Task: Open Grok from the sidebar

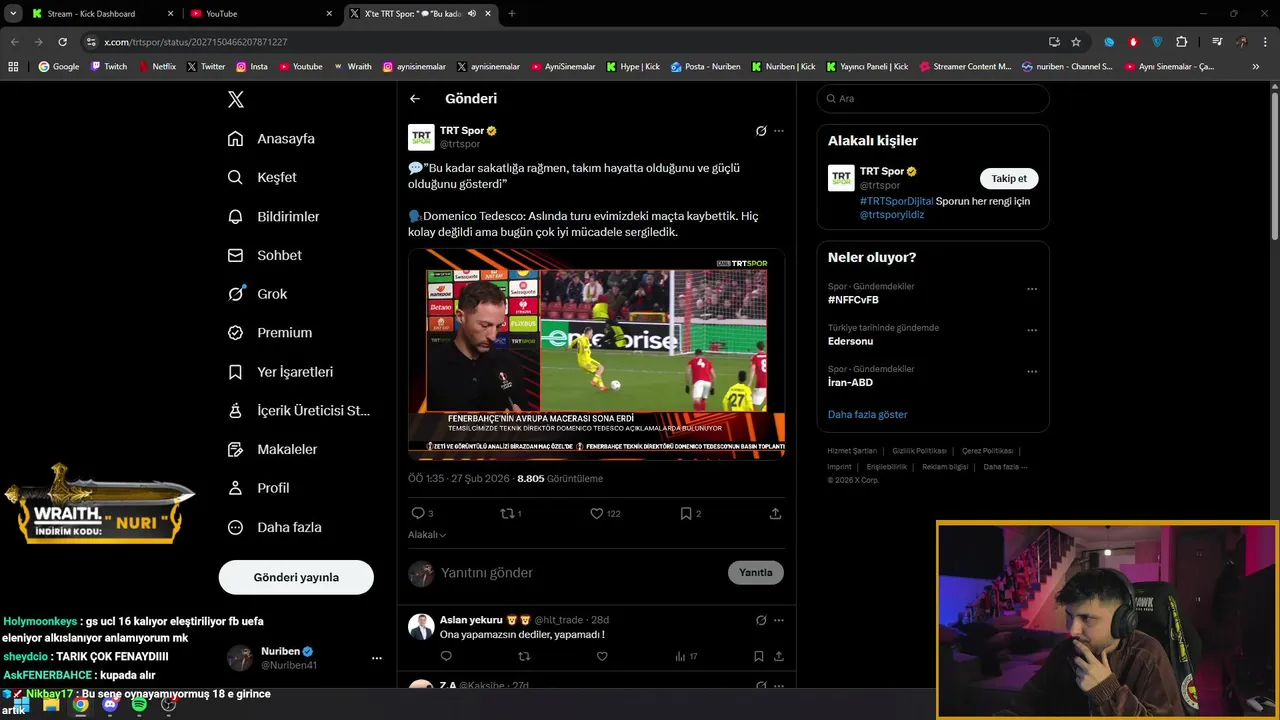Action: (x=257, y=294)
